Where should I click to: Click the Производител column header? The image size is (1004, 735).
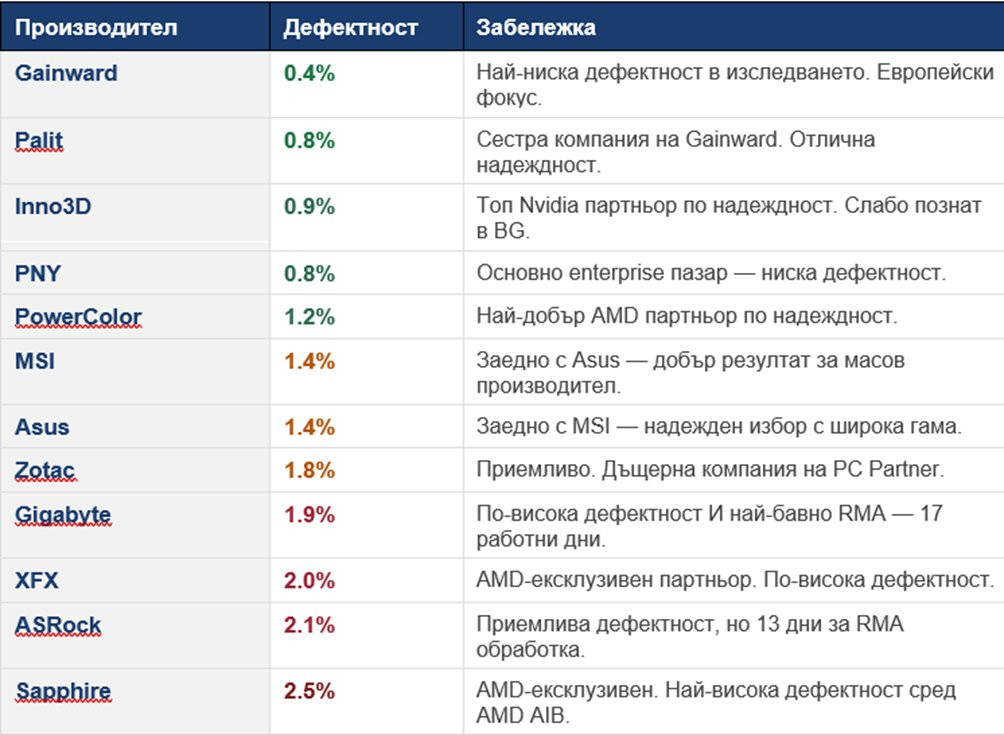pos(95,27)
